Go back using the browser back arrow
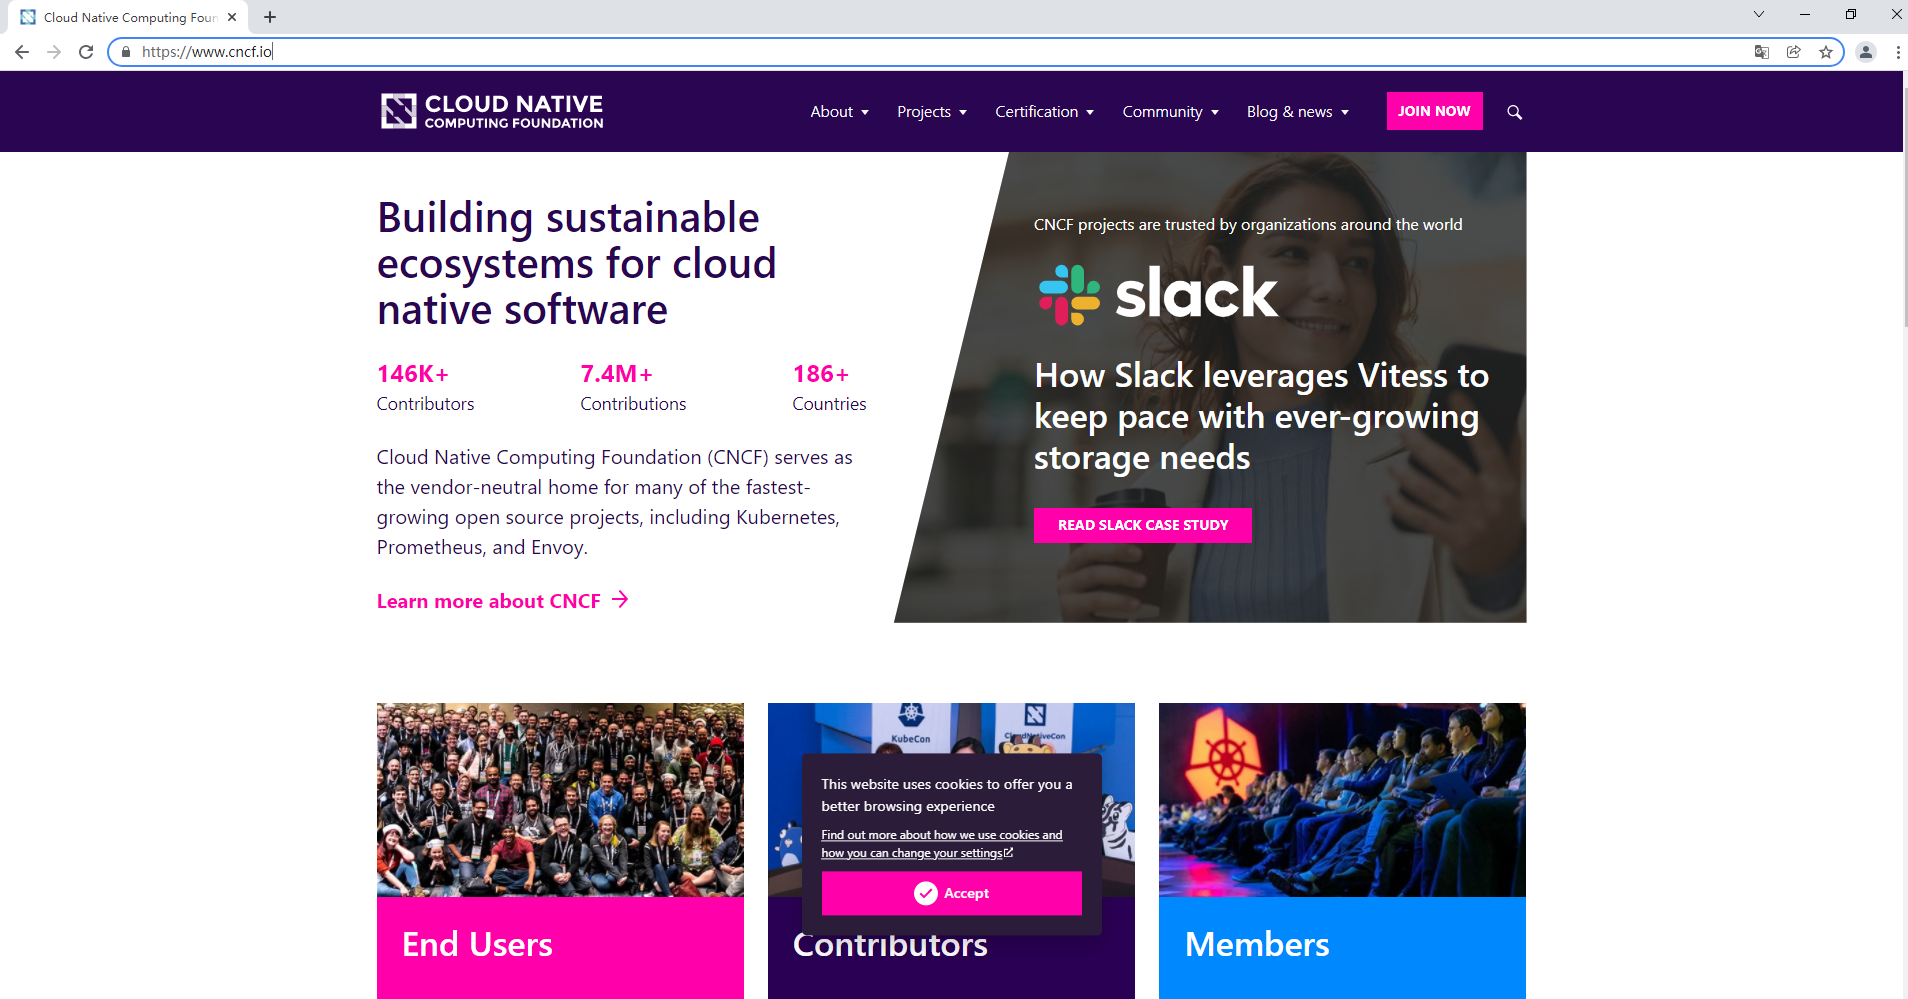 coord(22,52)
